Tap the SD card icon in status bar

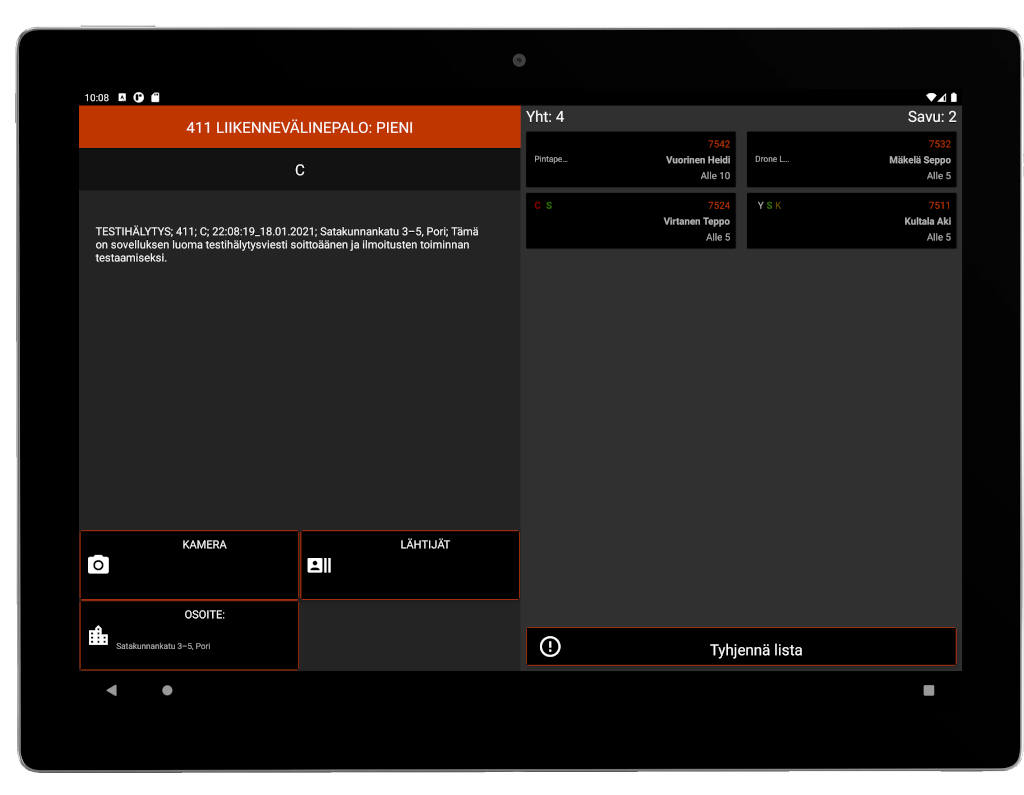tap(155, 98)
